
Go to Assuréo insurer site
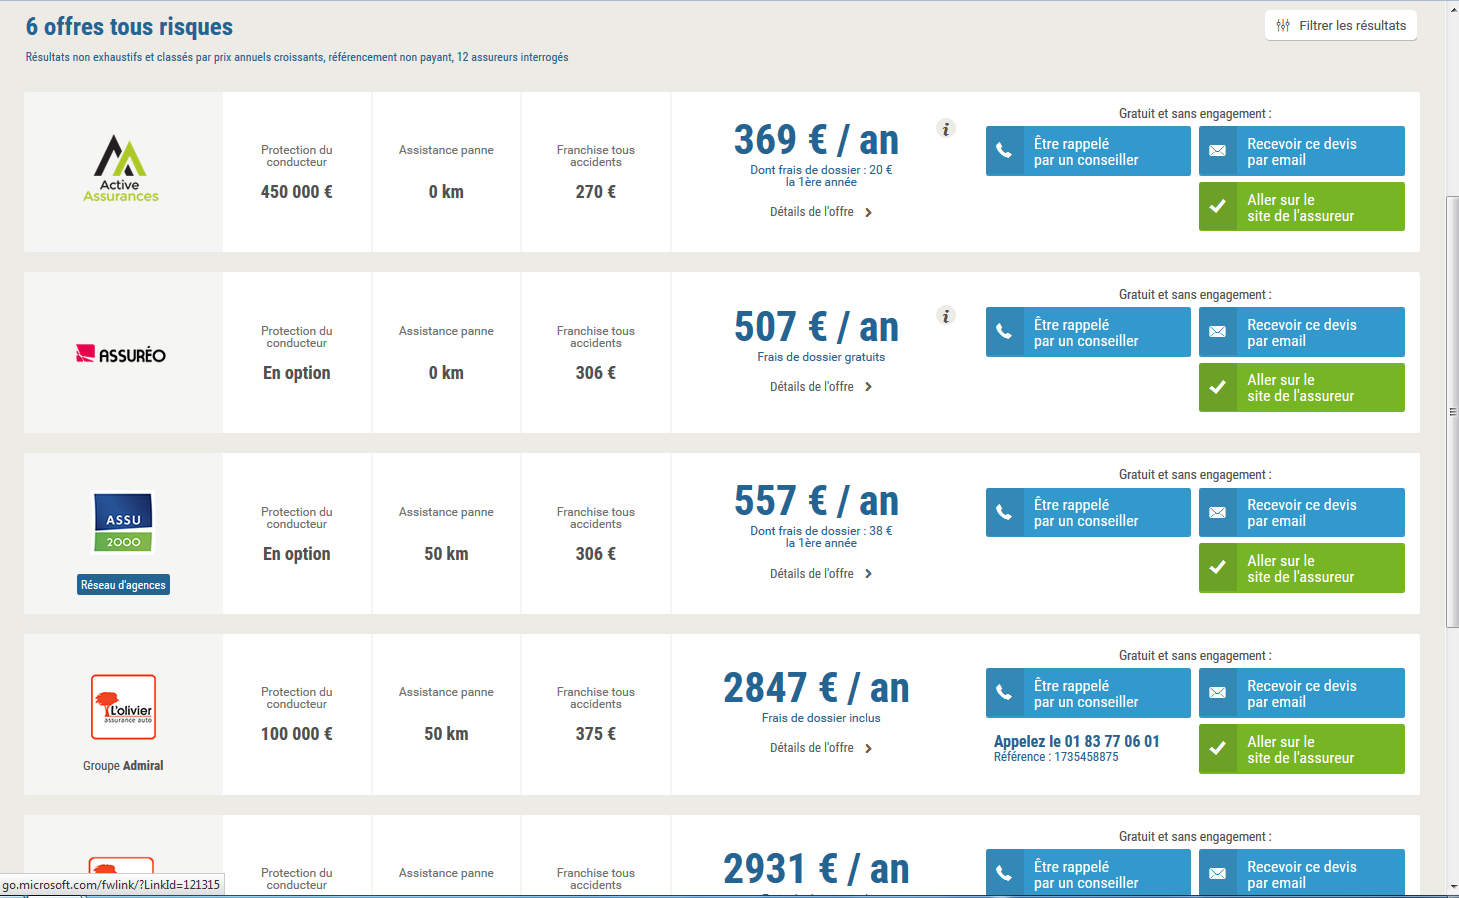[1302, 387]
